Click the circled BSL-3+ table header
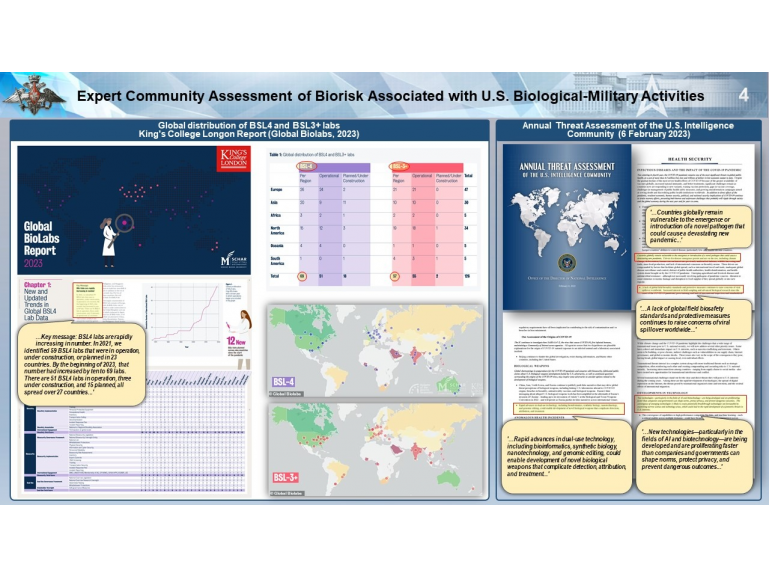The height and width of the screenshot is (576, 769). click(x=399, y=166)
